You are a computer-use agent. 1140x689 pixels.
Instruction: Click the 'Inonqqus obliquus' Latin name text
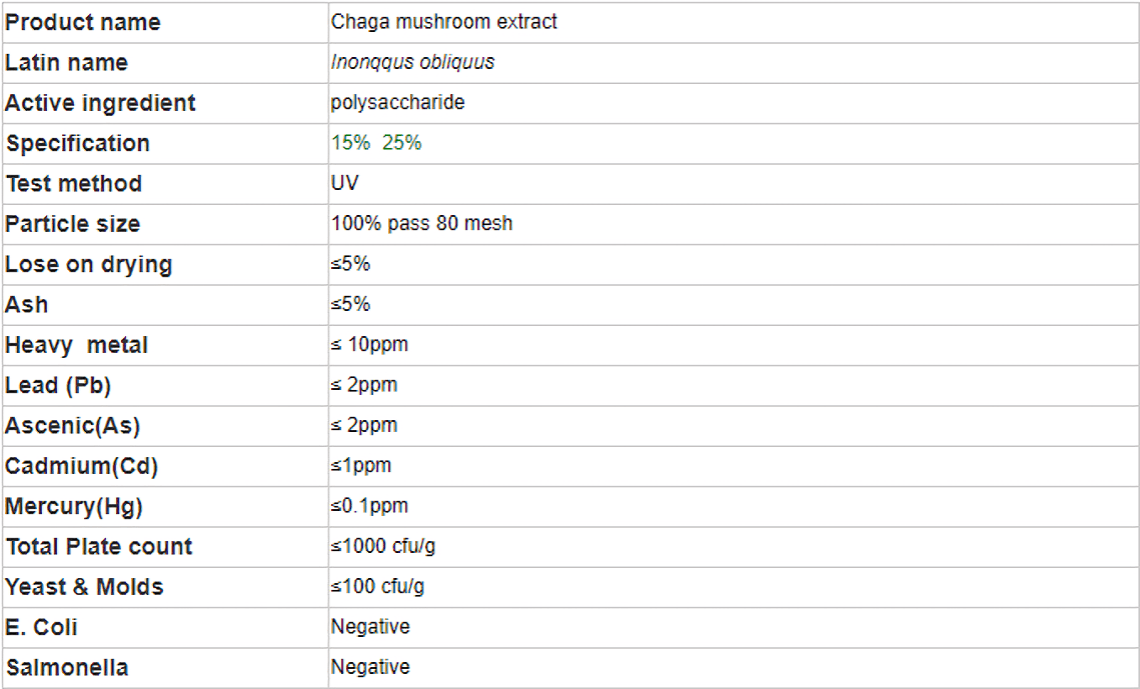[x=412, y=63]
